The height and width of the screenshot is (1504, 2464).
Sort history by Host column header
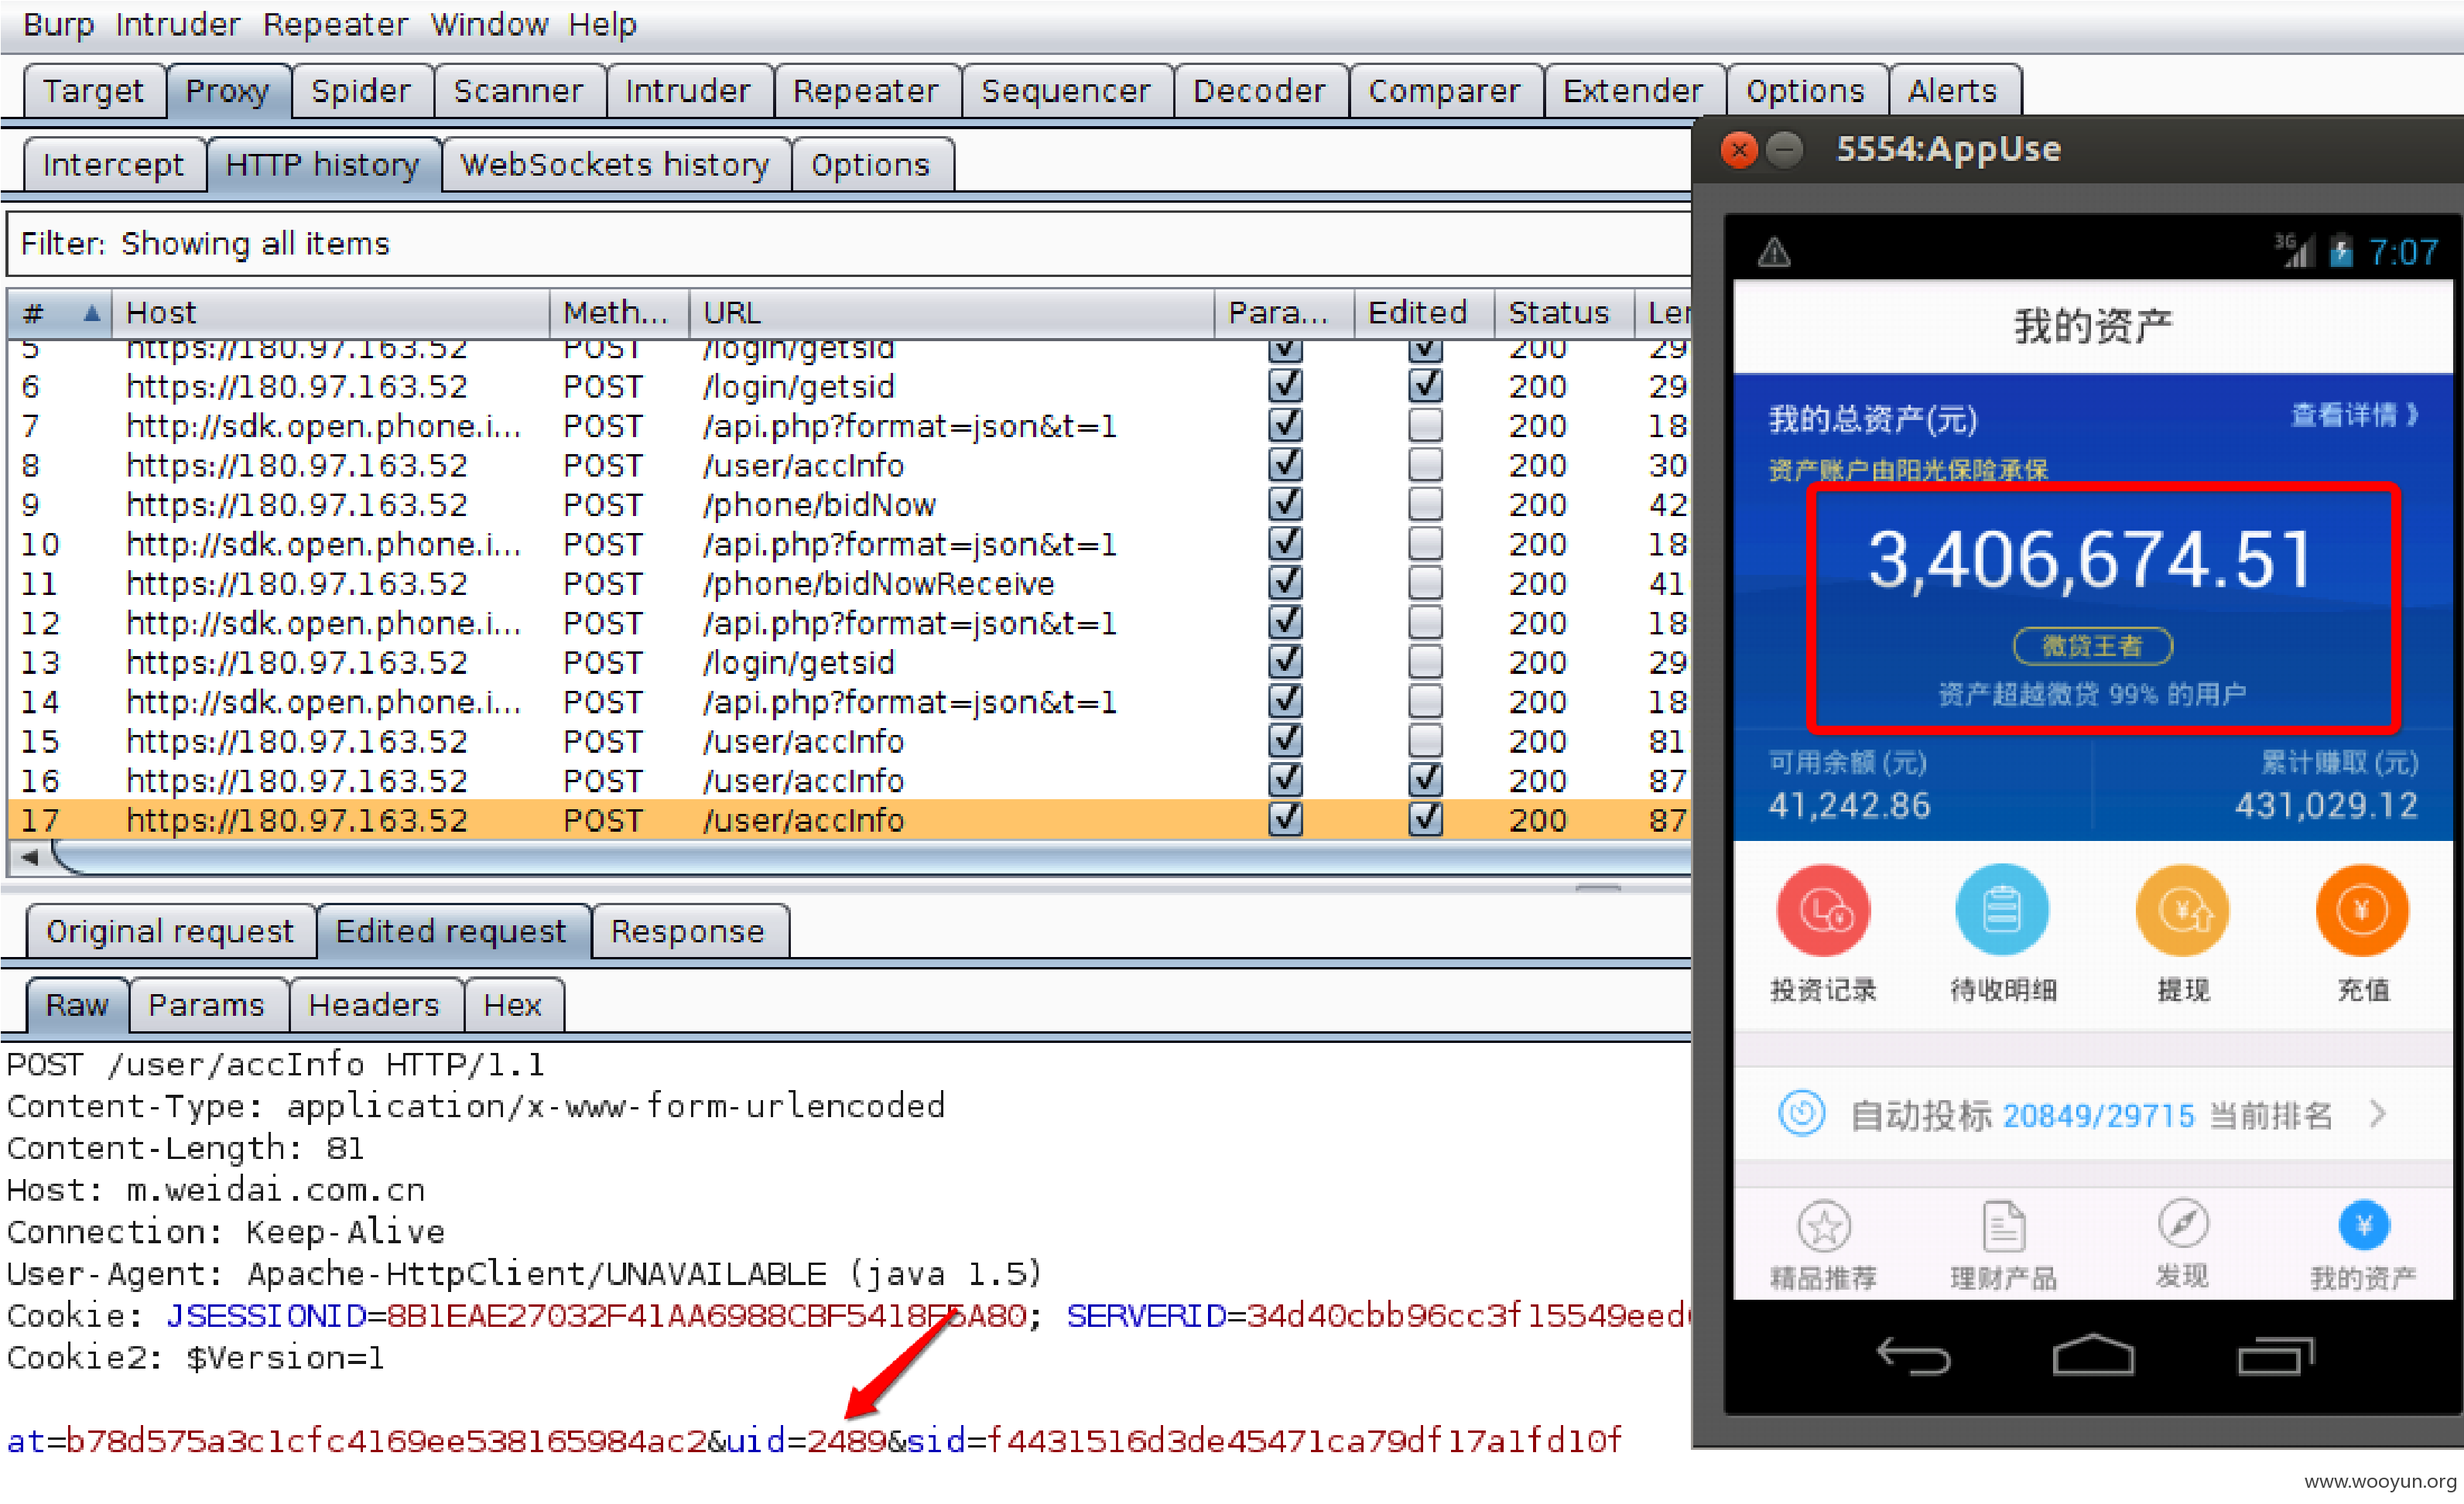tap(330, 313)
